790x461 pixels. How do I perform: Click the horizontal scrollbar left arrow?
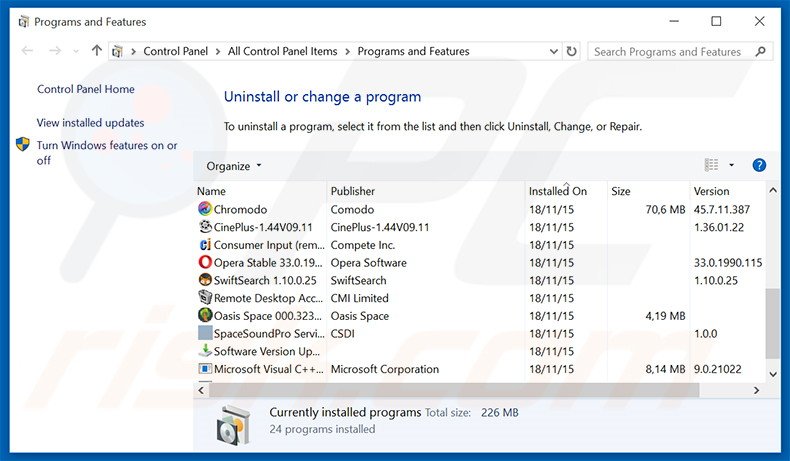pyautogui.click(x=201, y=390)
